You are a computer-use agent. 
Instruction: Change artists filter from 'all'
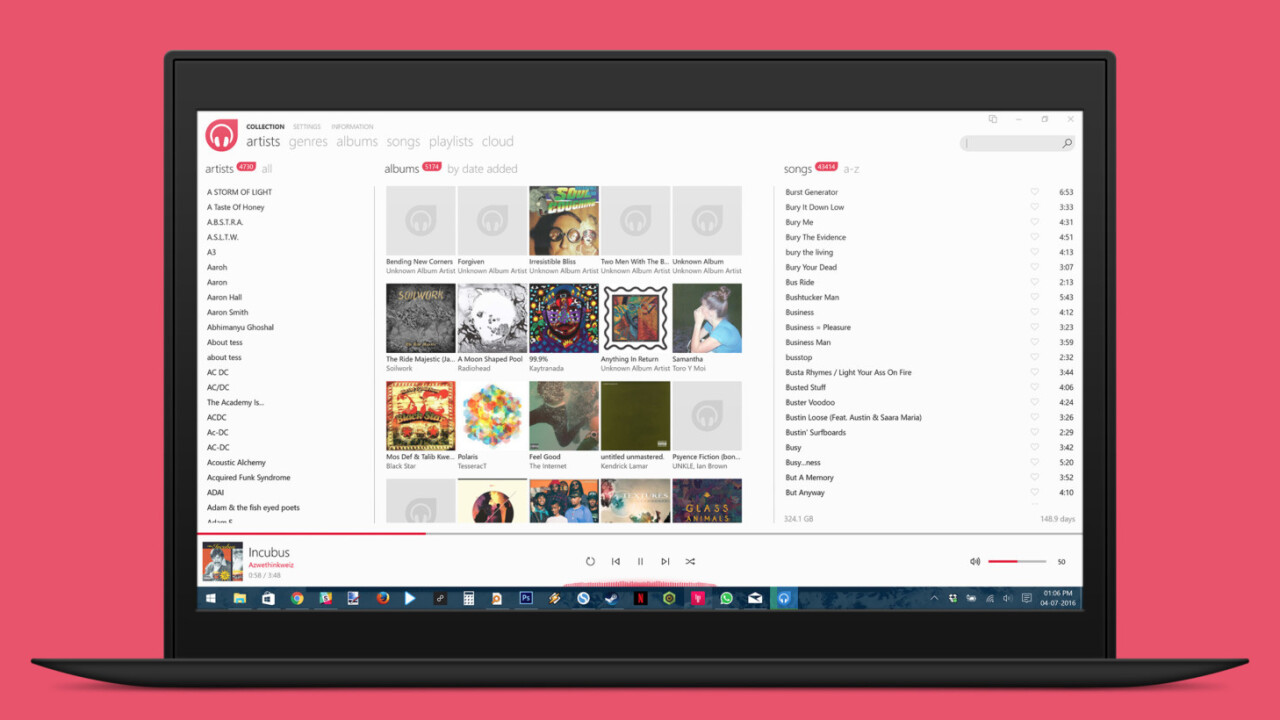click(x=267, y=169)
